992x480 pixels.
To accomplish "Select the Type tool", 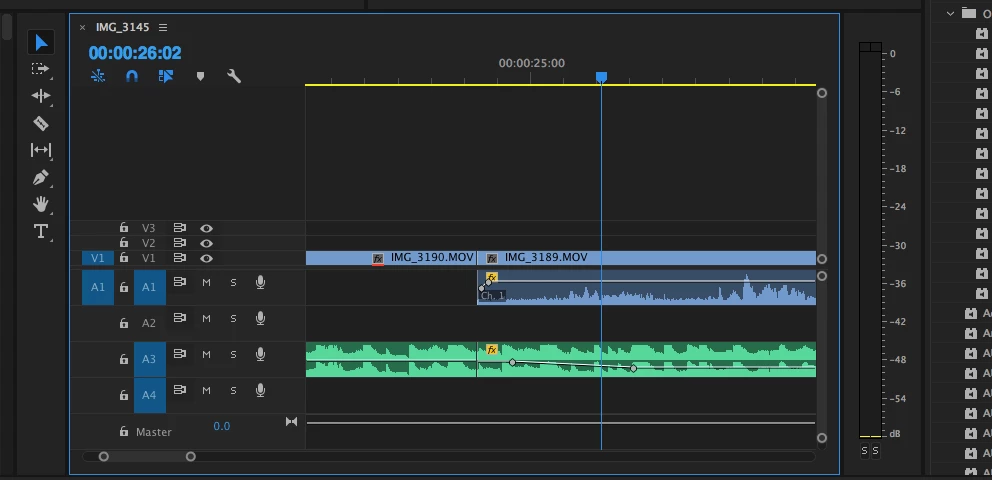I will tap(40, 231).
